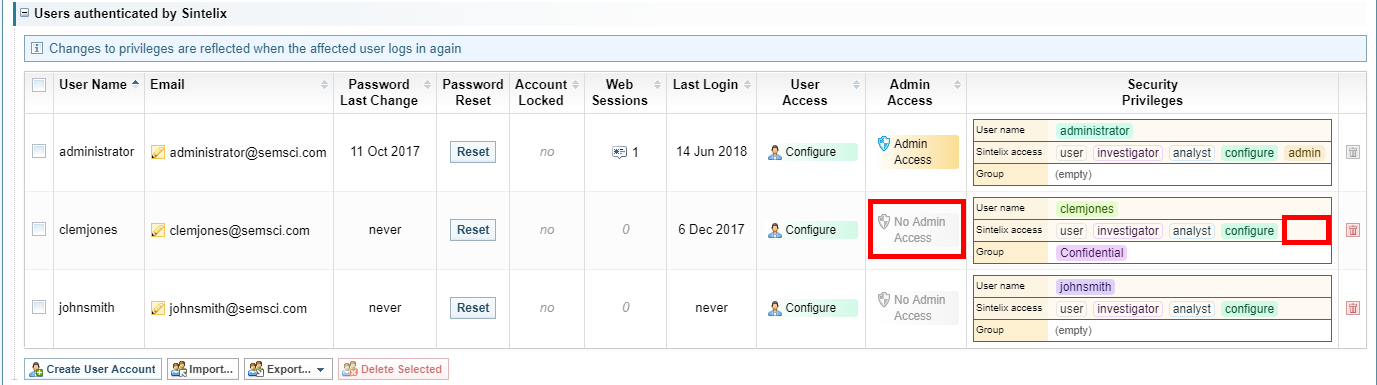The image size is (1377, 385).
Task: Click the administrator user name tag
Action: pyautogui.click(x=1094, y=131)
